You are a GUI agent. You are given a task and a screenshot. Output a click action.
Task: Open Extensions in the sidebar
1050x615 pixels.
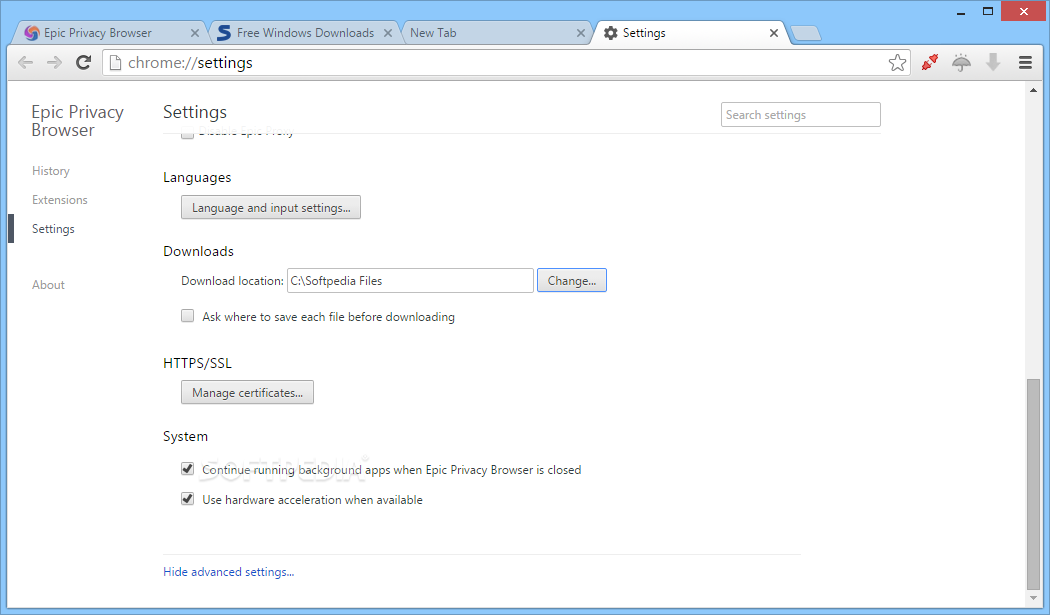point(60,200)
